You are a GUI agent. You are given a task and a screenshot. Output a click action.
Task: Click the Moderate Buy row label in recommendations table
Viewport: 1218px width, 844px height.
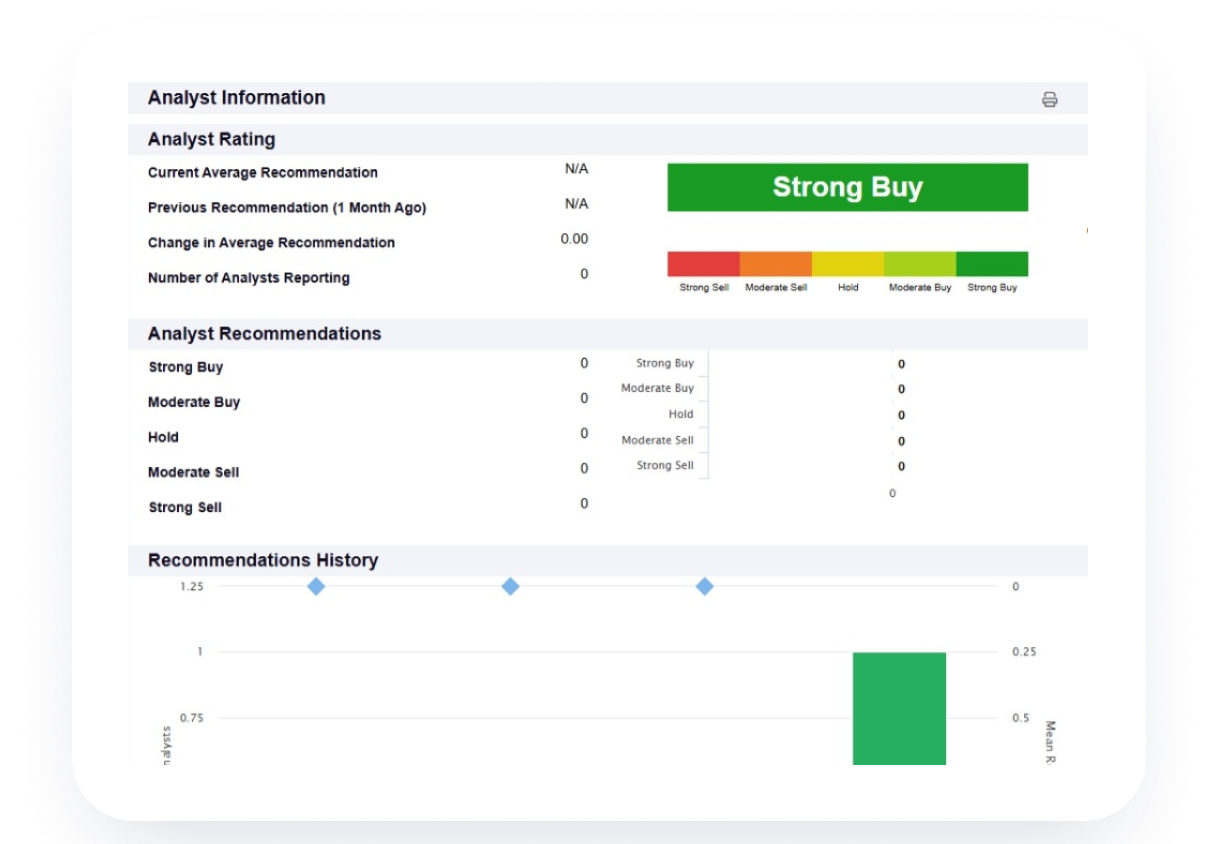194,402
